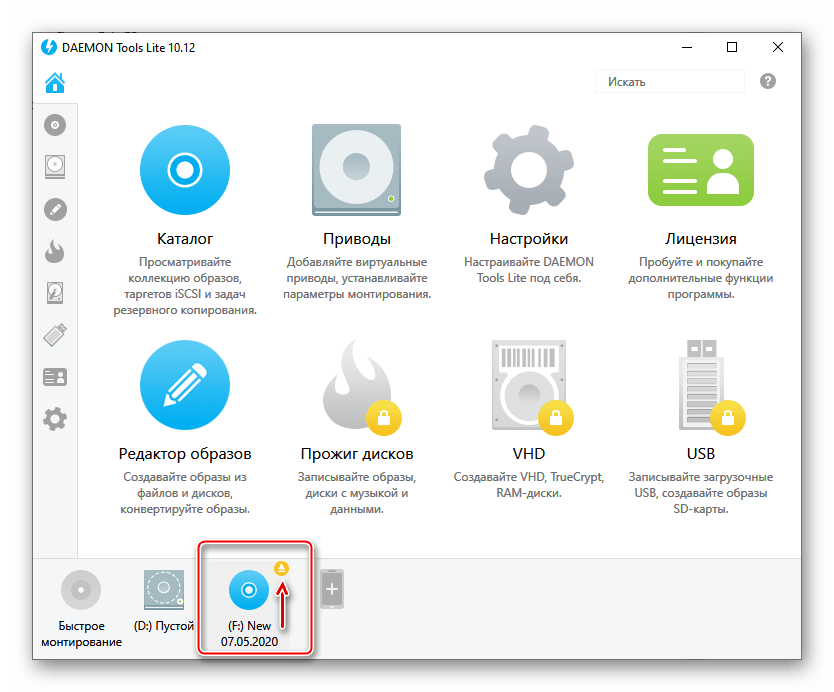Maximize the DAEMON Tools window
This screenshot has height=692, width=834.
(x=732, y=47)
